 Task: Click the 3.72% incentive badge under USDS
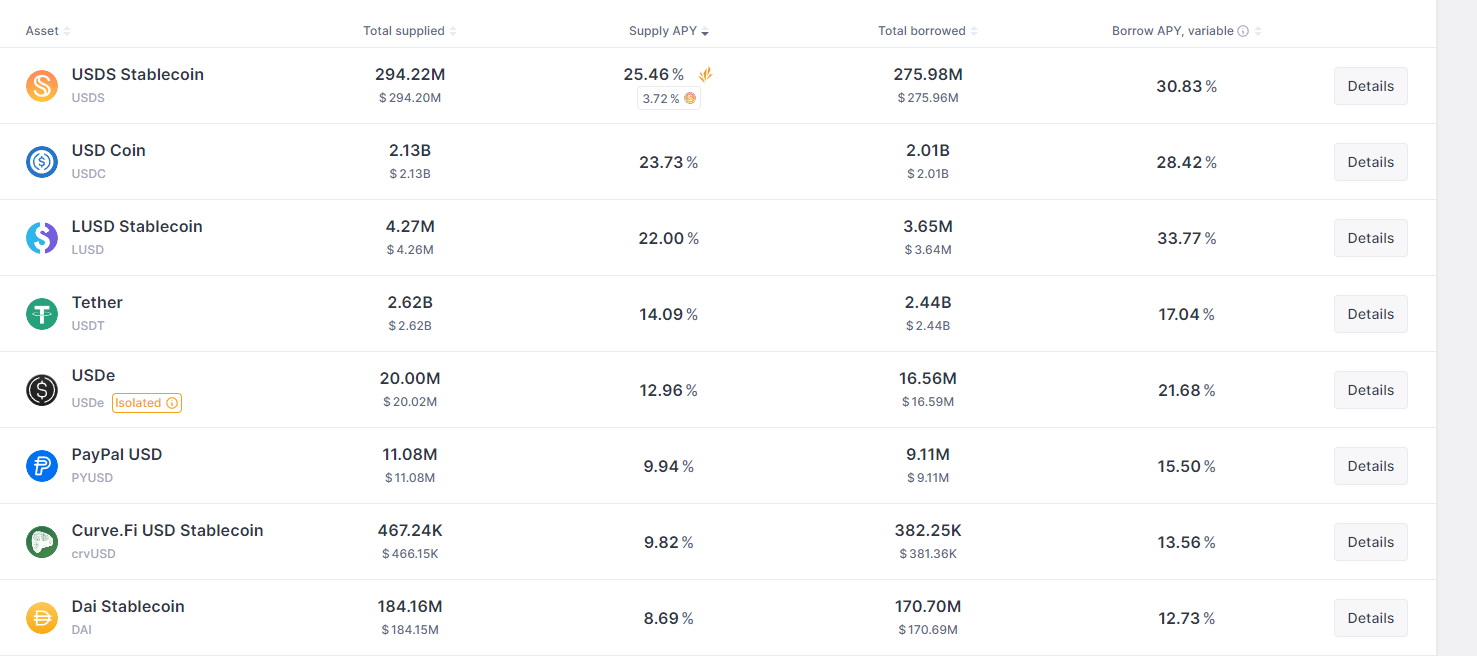(669, 98)
